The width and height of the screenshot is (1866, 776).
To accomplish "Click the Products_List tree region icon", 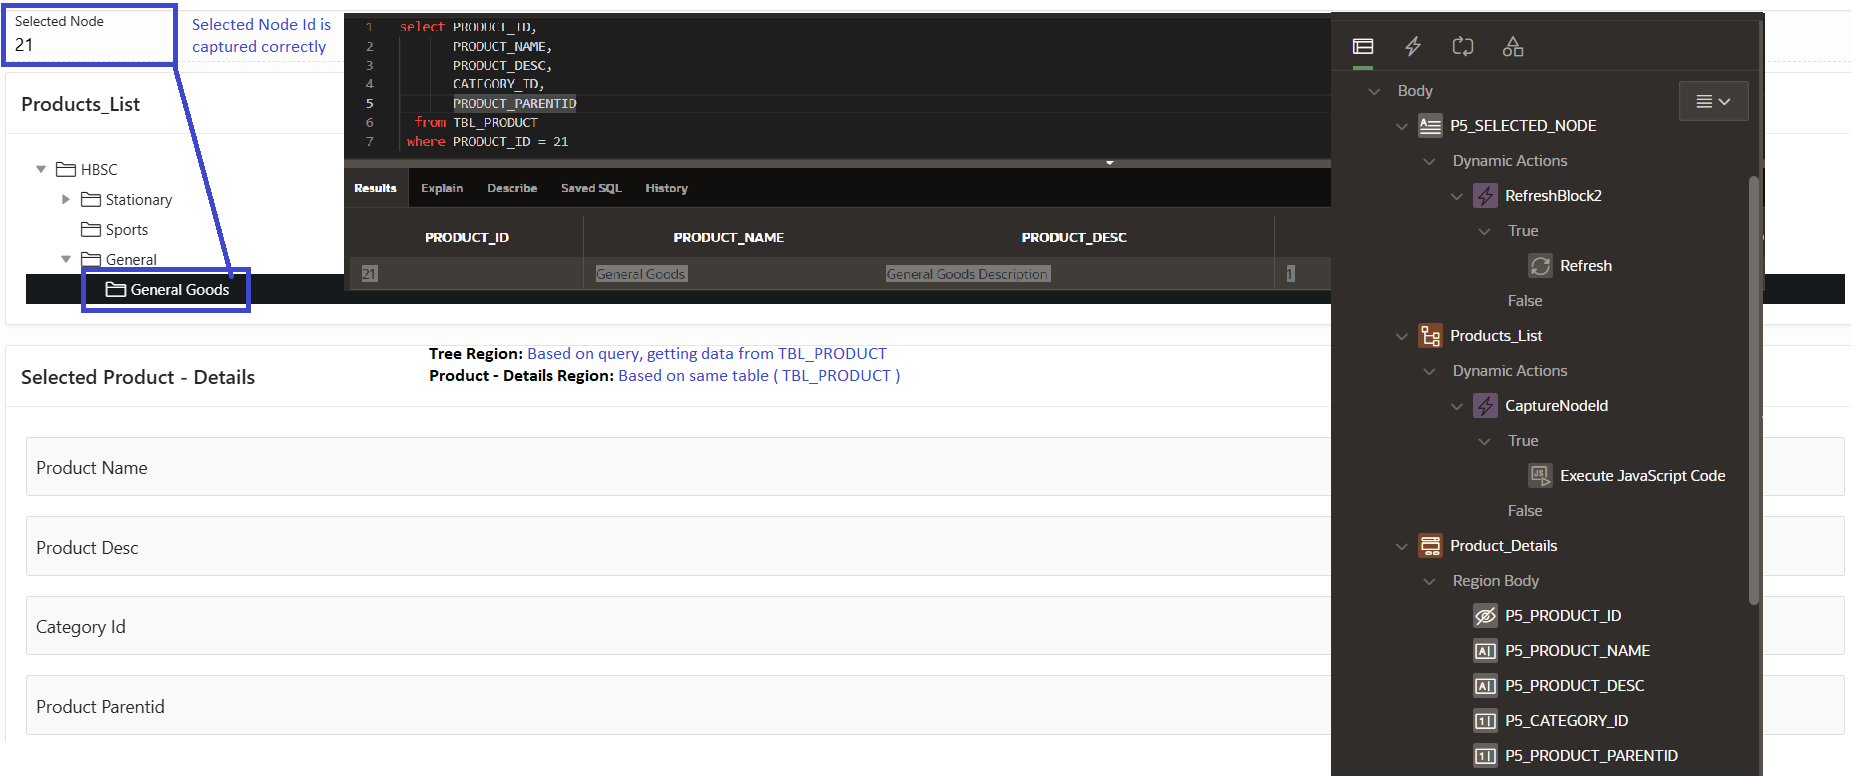I will pos(1430,336).
